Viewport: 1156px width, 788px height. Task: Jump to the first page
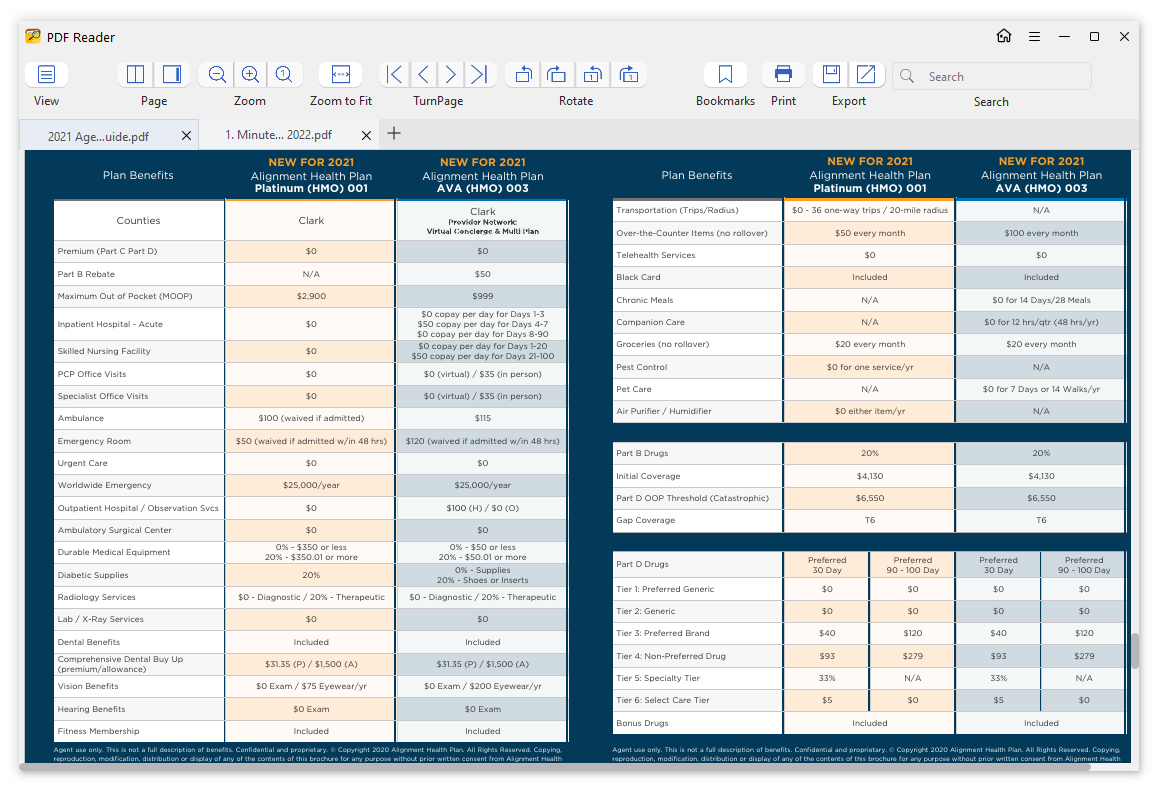(394, 74)
